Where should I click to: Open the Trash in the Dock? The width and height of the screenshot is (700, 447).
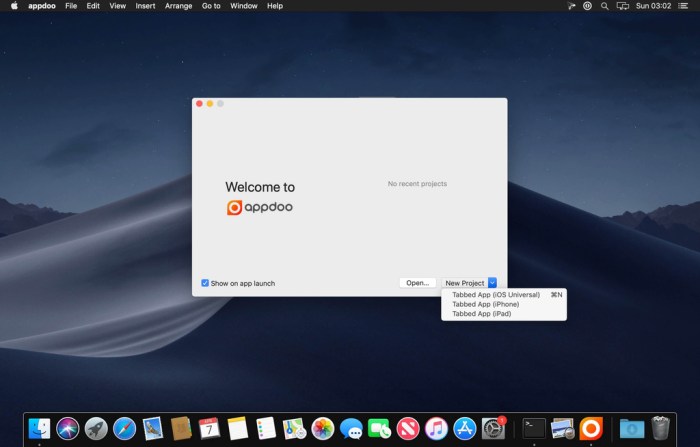(660, 428)
